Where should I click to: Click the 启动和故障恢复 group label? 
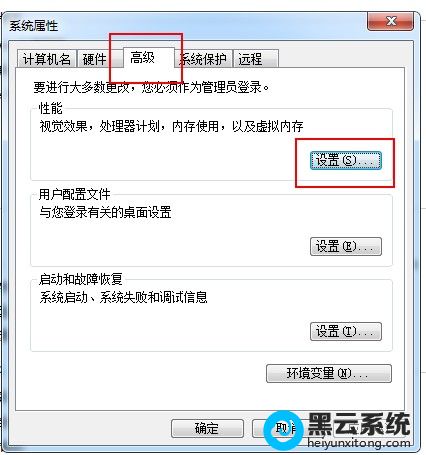pyautogui.click(x=80, y=279)
